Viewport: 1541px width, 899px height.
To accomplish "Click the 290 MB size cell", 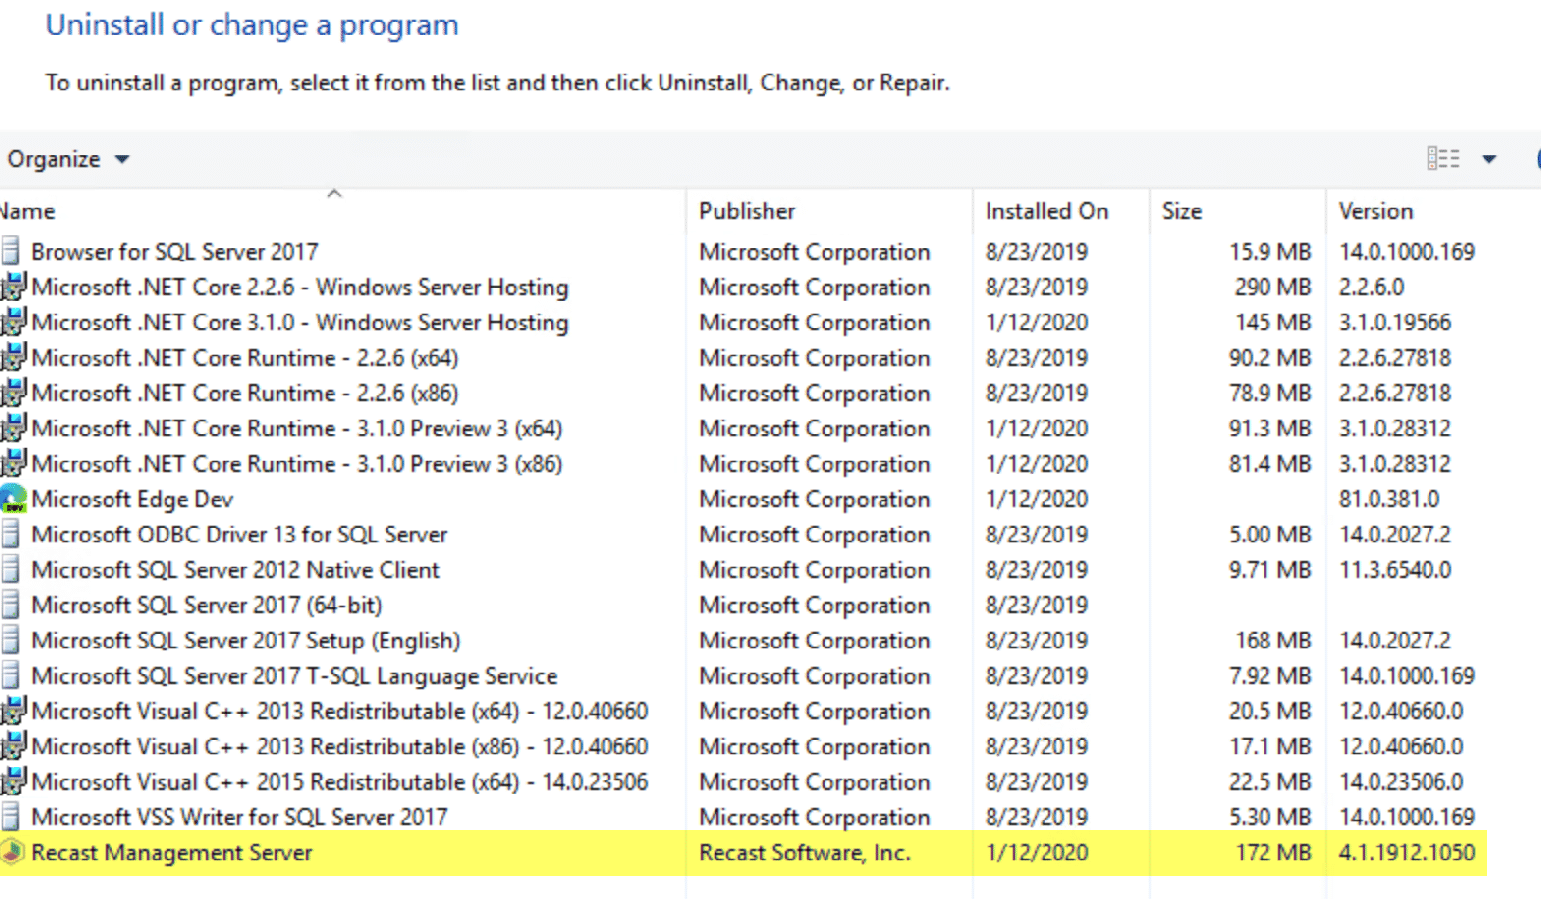I will coord(1273,287).
